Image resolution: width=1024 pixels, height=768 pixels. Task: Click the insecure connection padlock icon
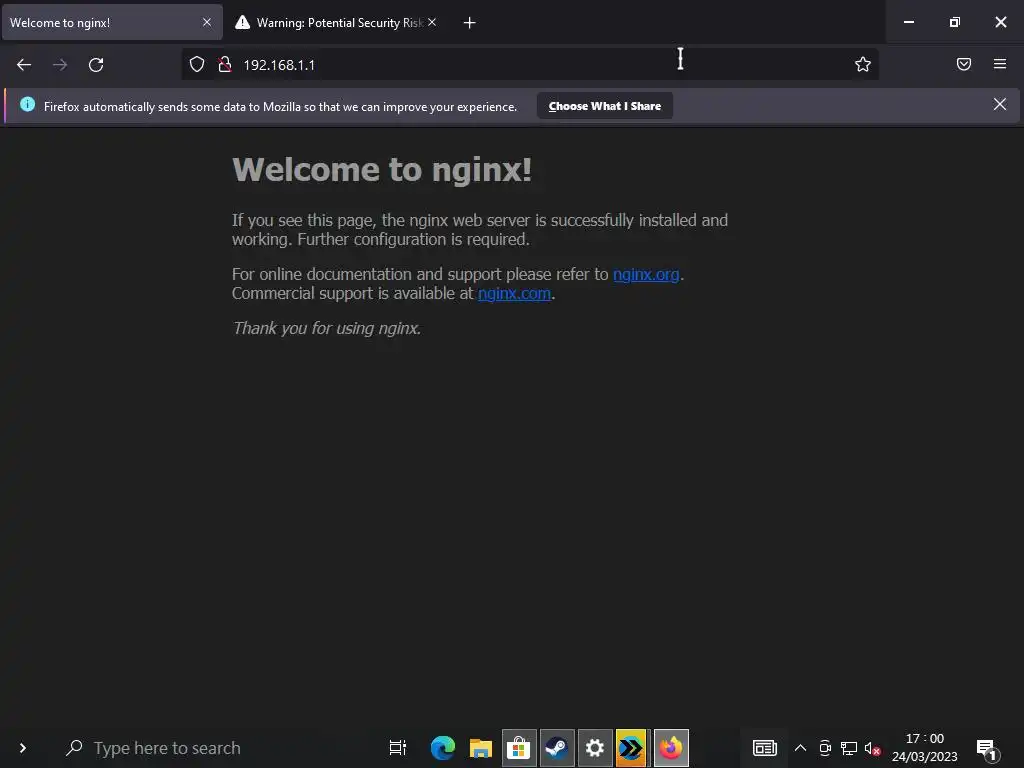(x=225, y=64)
